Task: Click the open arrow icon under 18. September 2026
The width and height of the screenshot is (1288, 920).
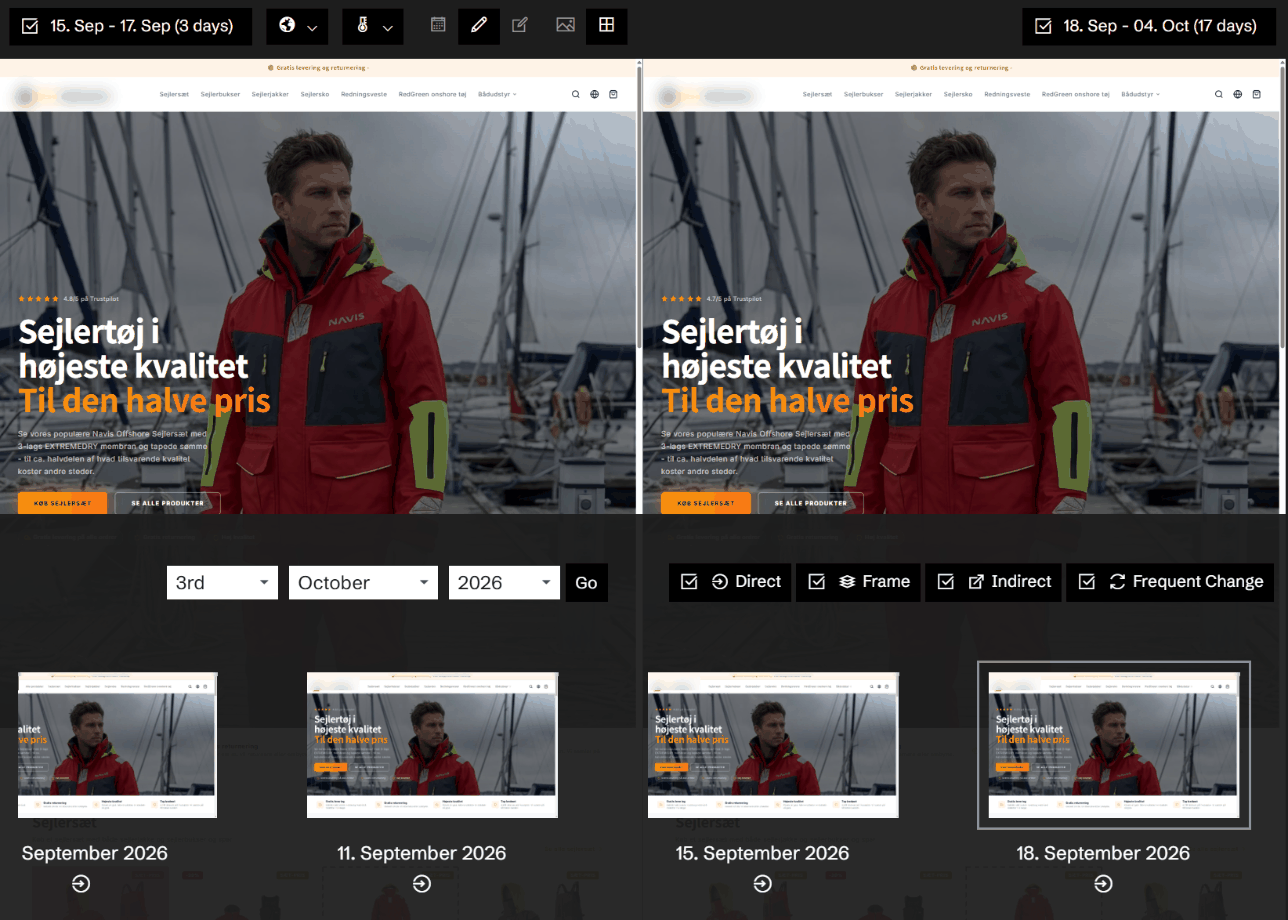Action: click(1103, 884)
